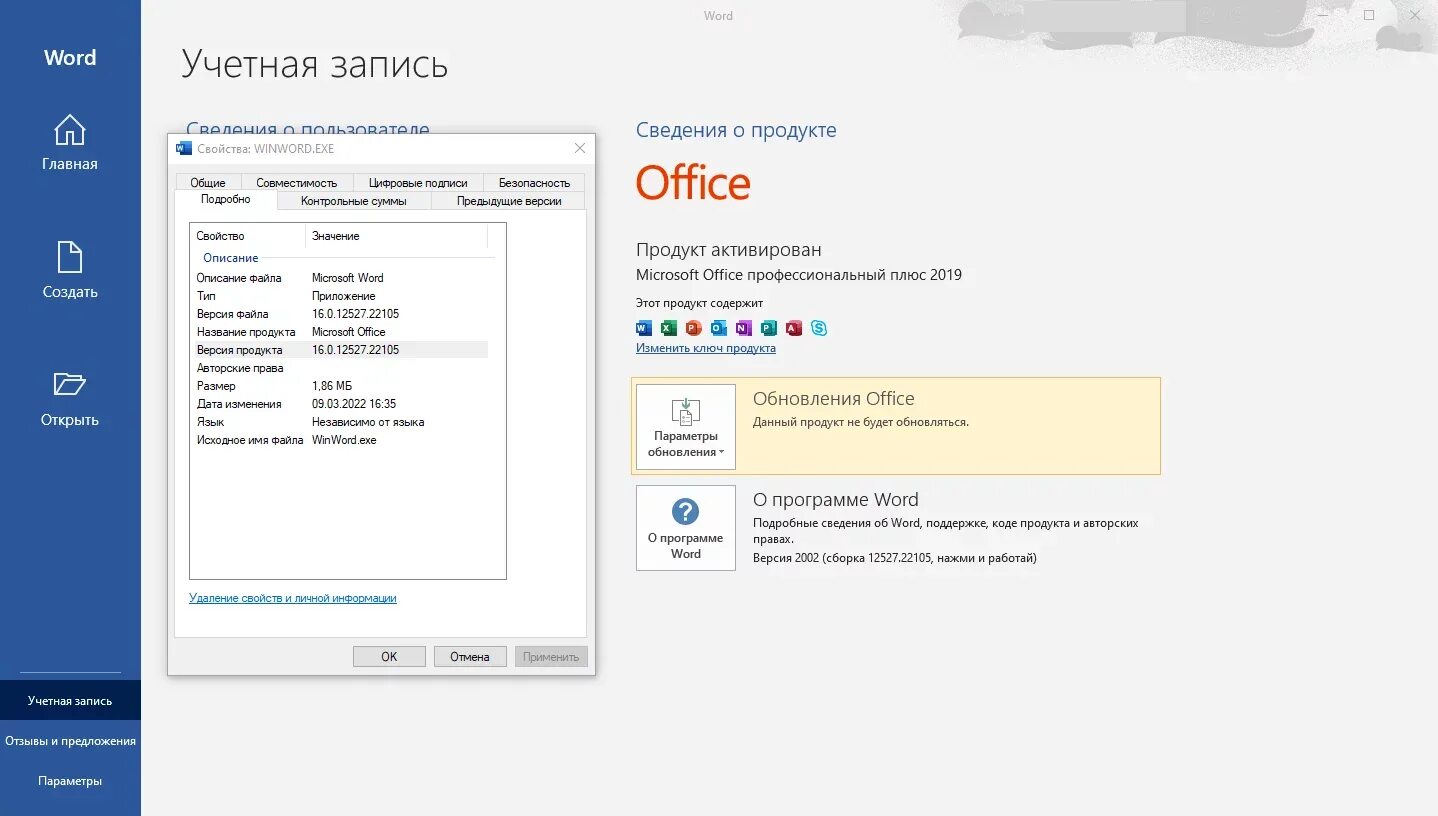The width and height of the screenshot is (1438, 816).
Task: Click the Описание group heading
Action: coord(231,258)
